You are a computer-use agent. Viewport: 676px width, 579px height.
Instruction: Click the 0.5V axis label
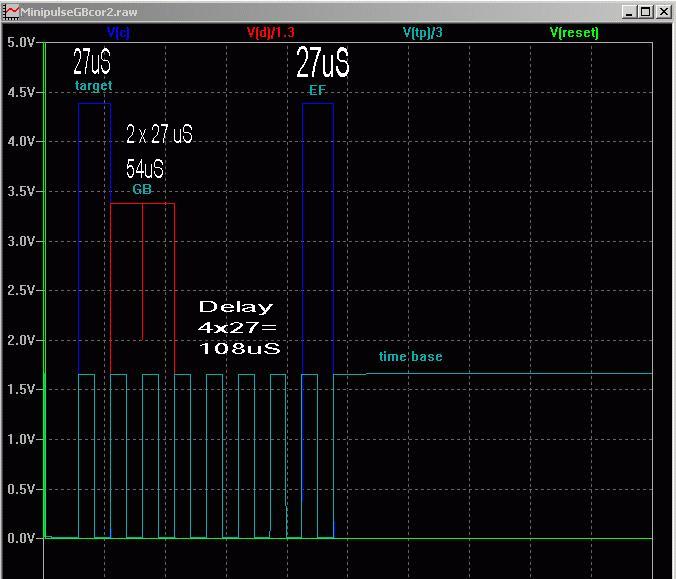point(21,489)
